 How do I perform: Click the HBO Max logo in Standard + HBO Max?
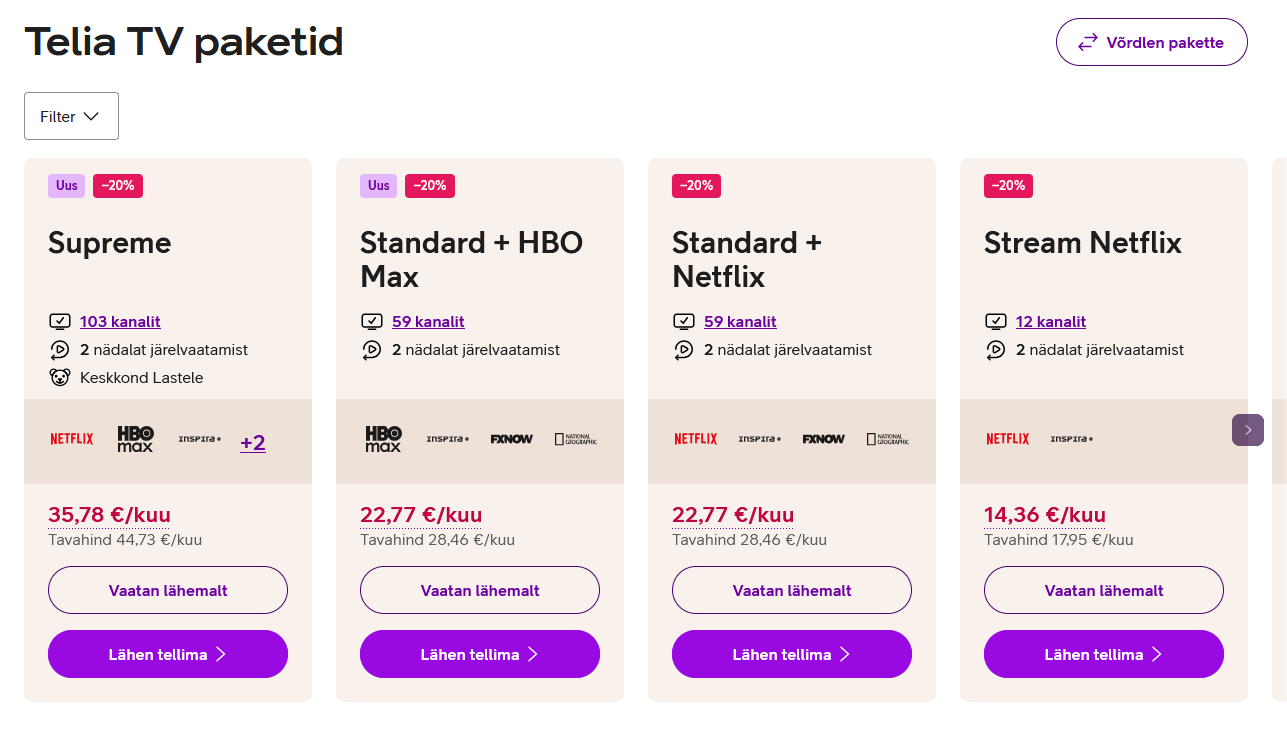[383, 439]
